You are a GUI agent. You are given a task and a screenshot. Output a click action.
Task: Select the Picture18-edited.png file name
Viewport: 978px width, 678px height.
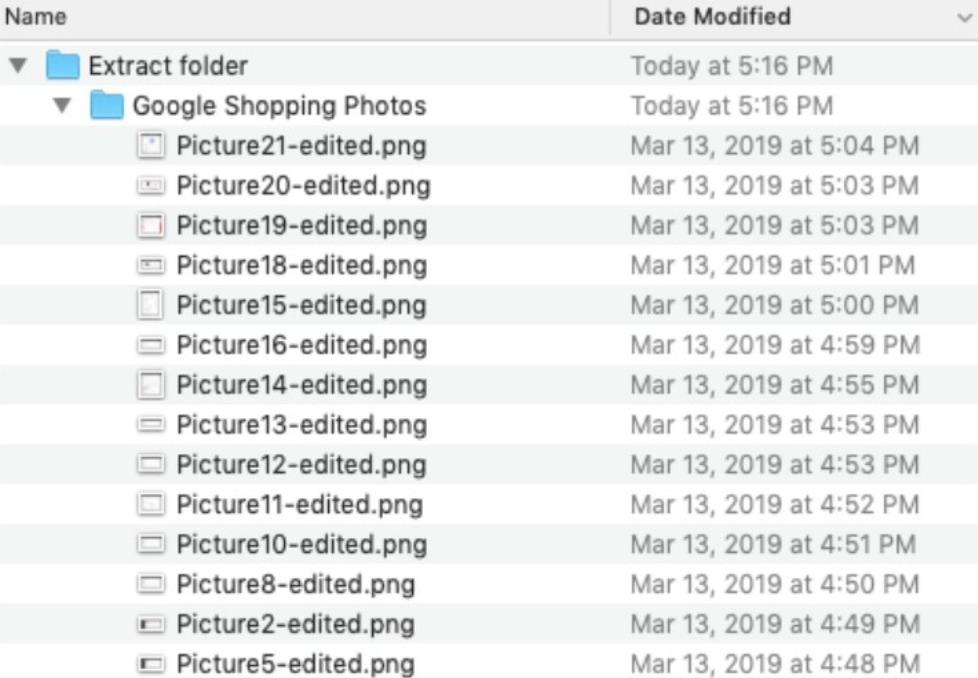301,266
